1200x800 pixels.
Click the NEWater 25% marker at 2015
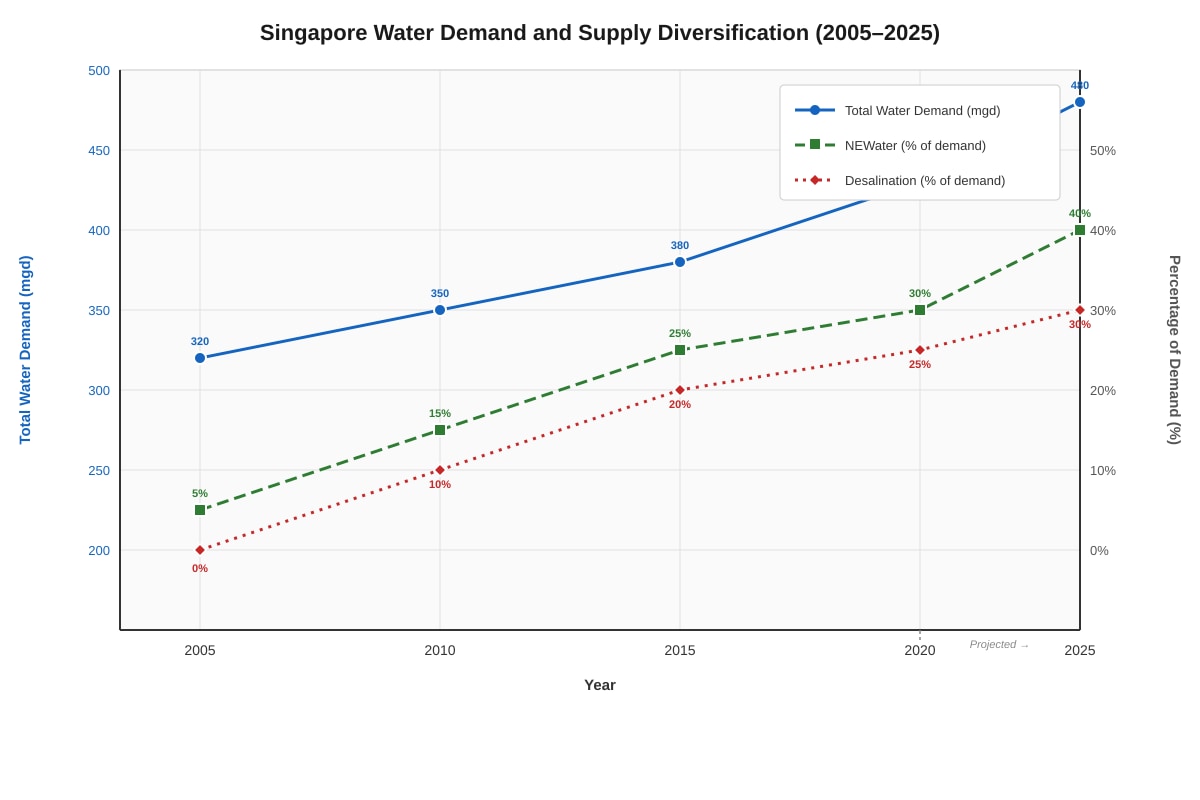click(x=680, y=350)
